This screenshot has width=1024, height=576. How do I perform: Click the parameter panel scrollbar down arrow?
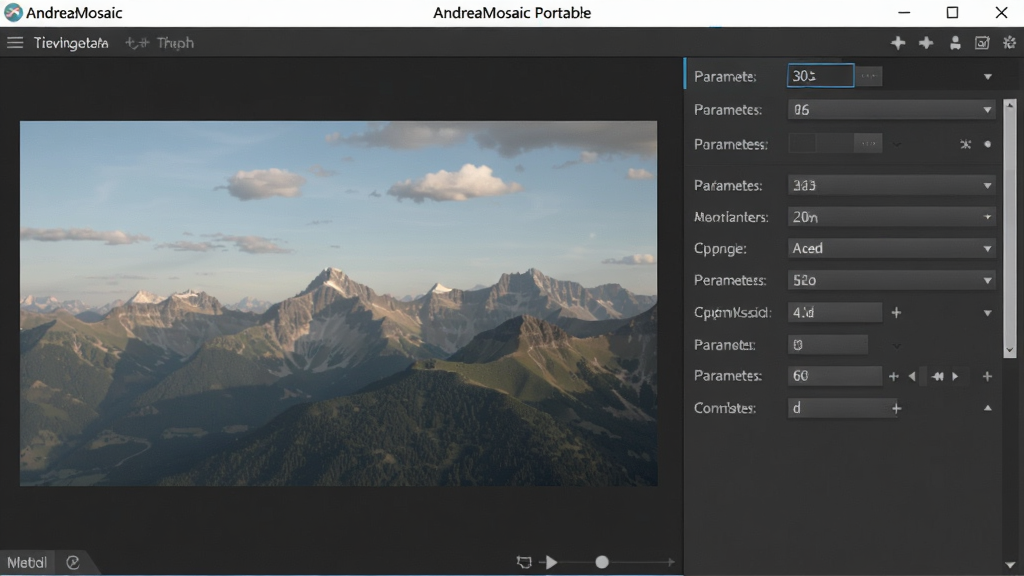1010,351
